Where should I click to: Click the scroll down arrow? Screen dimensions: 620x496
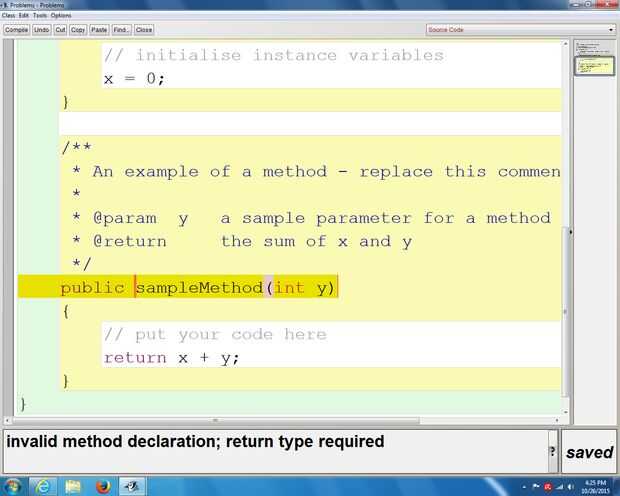tap(565, 412)
